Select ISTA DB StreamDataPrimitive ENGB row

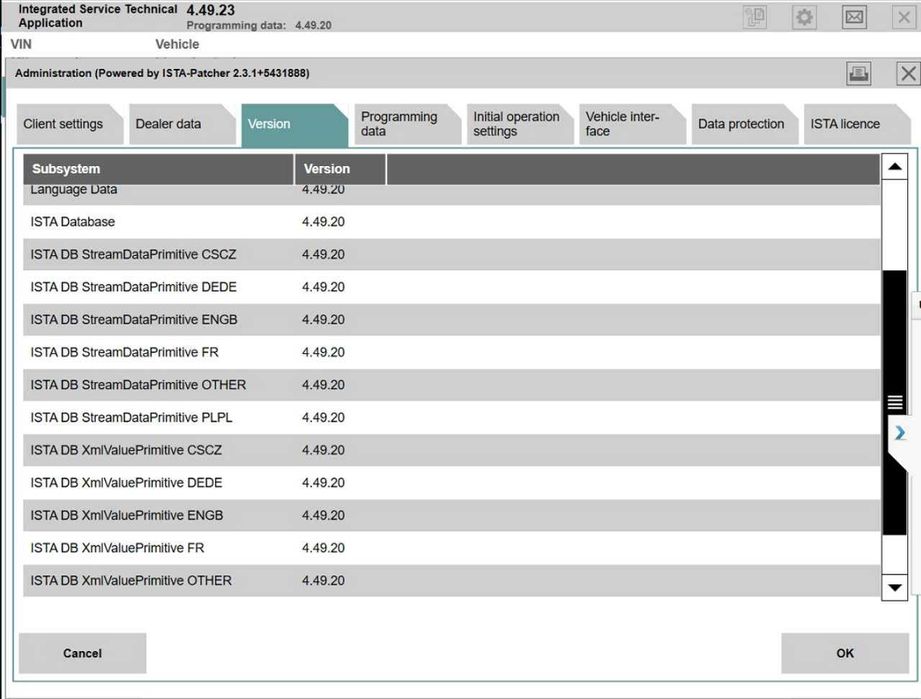[x=452, y=320]
